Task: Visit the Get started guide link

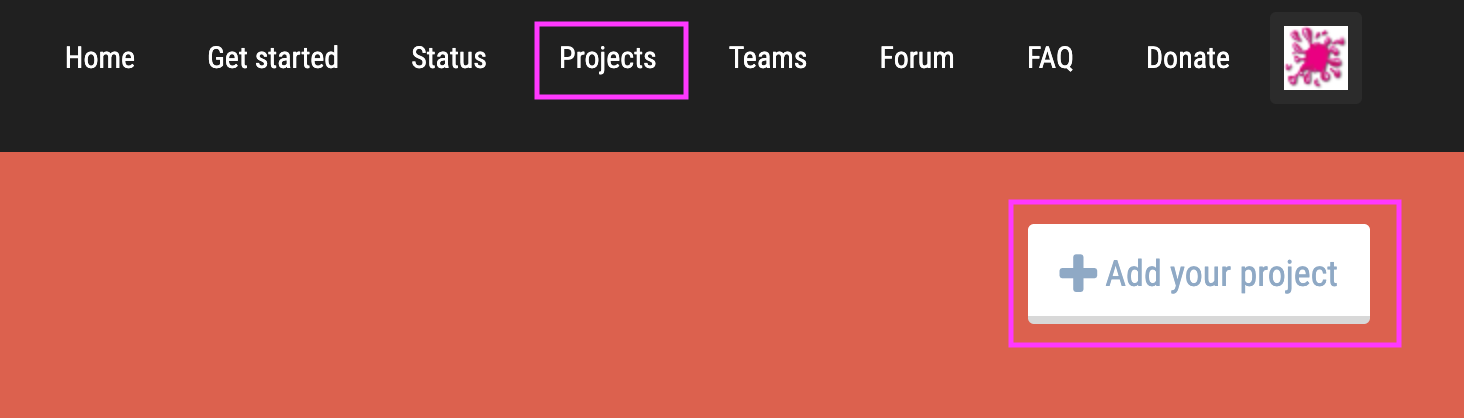Action: click(x=273, y=58)
